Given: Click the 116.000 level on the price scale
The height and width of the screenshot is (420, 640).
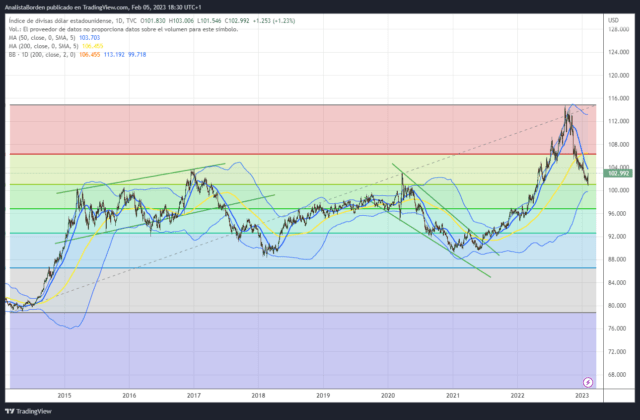Looking at the screenshot, I should pos(618,98).
